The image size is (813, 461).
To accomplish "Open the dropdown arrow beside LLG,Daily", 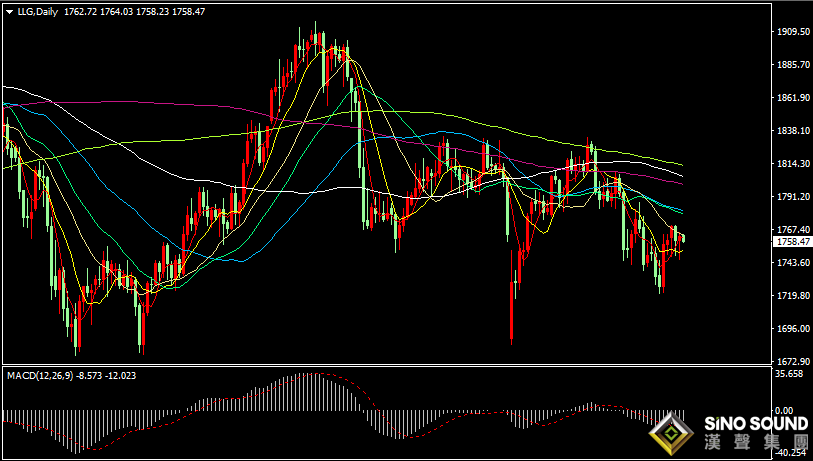I will click(x=9, y=11).
